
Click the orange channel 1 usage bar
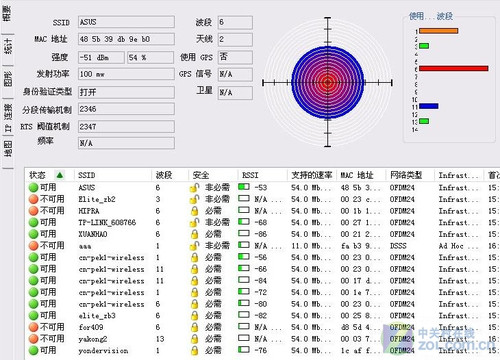(438, 31)
